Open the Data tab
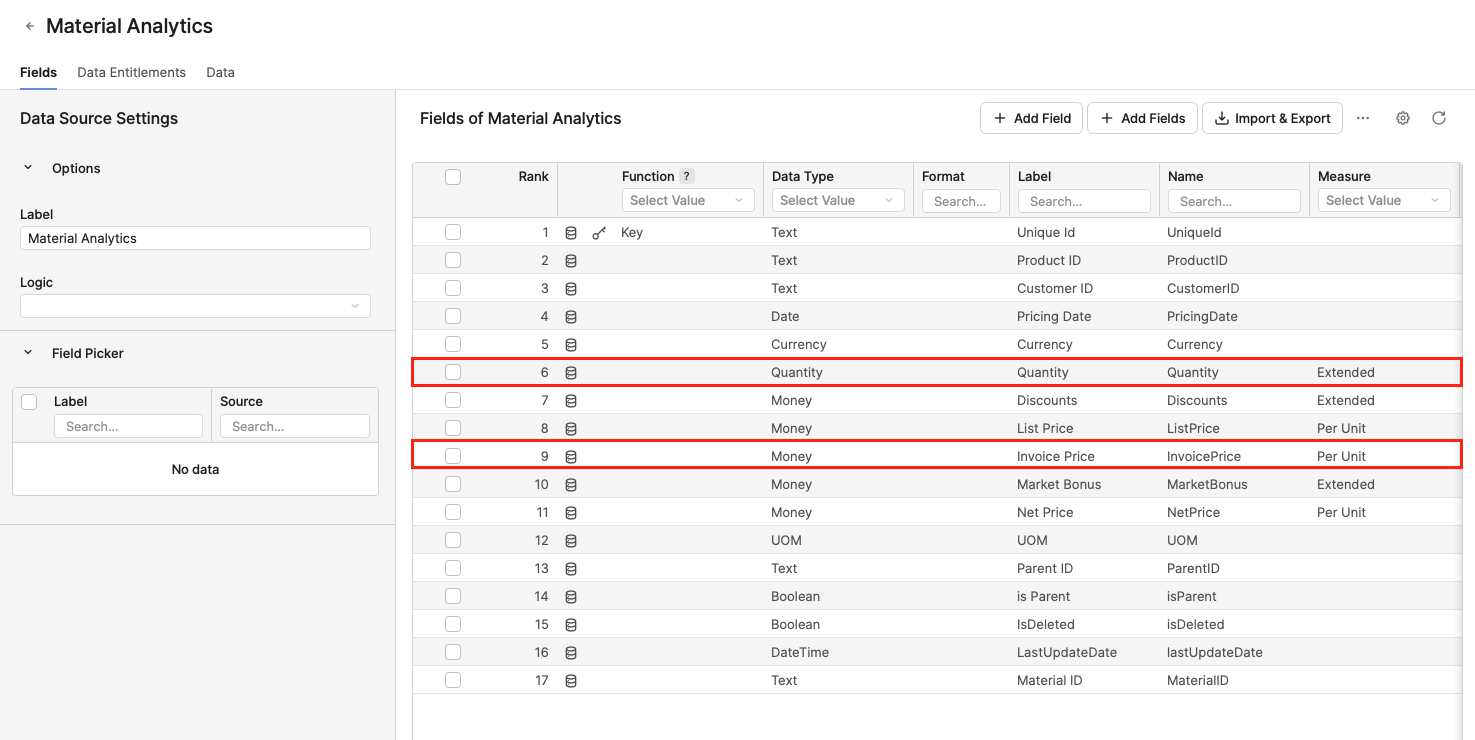The width and height of the screenshot is (1475, 740). pyautogui.click(x=220, y=72)
